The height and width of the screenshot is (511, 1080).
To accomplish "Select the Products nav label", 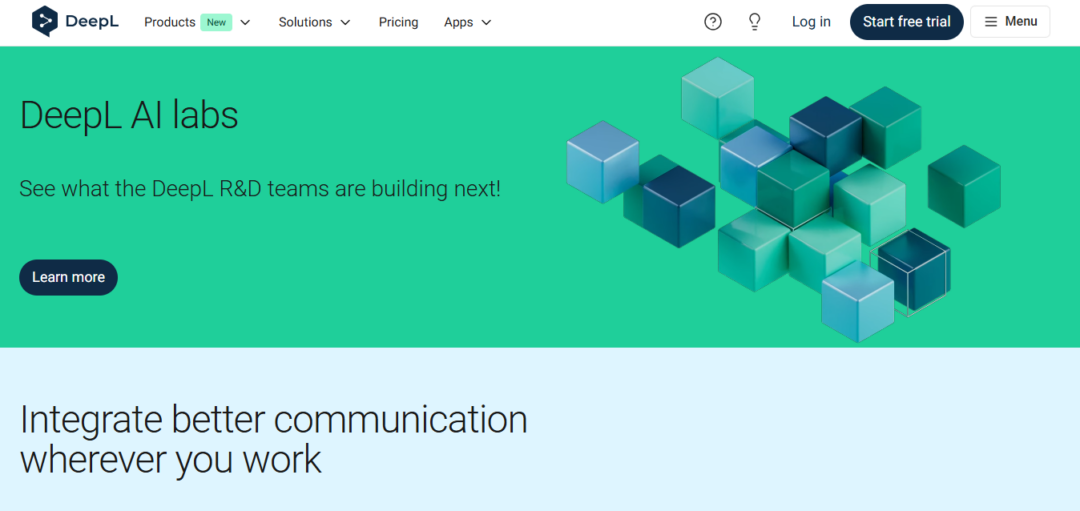I will click(x=169, y=22).
